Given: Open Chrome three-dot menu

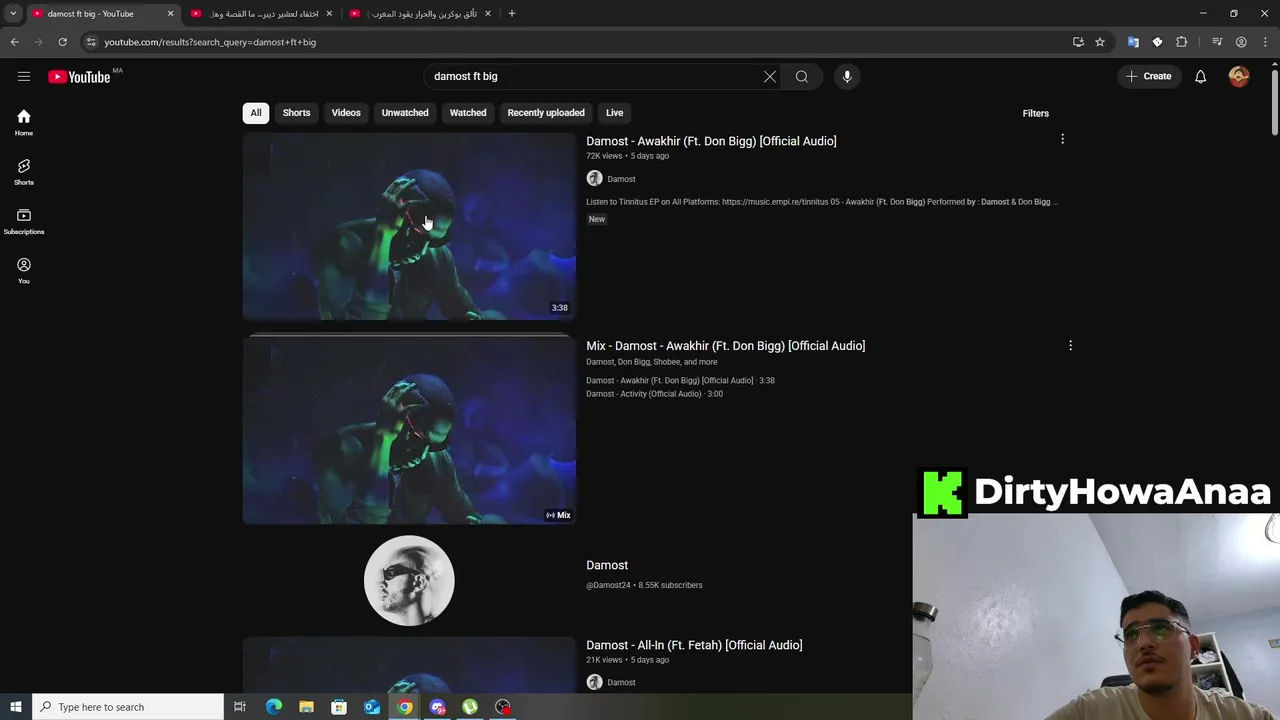Looking at the screenshot, I should coord(1264,42).
